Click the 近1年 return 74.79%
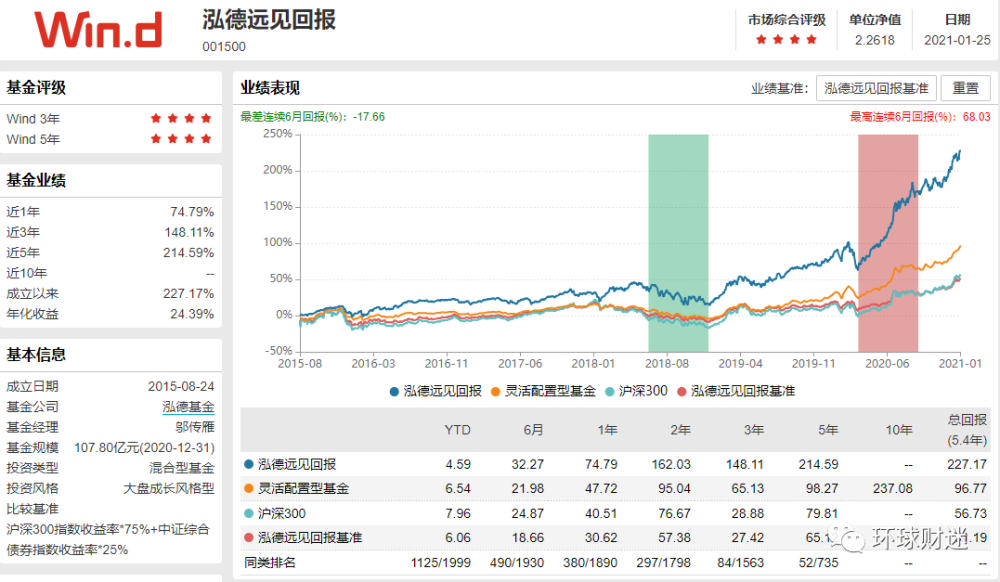This screenshot has height=582, width=1000. (192, 212)
